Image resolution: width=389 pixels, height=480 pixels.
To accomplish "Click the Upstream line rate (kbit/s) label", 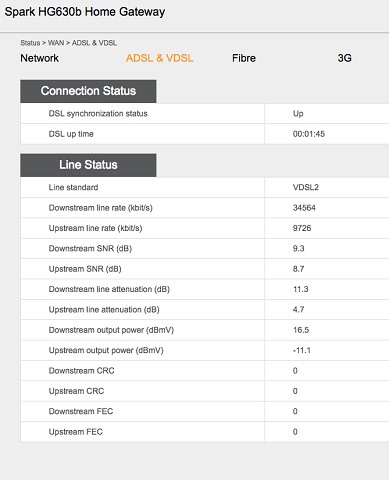I will (x=95, y=228).
